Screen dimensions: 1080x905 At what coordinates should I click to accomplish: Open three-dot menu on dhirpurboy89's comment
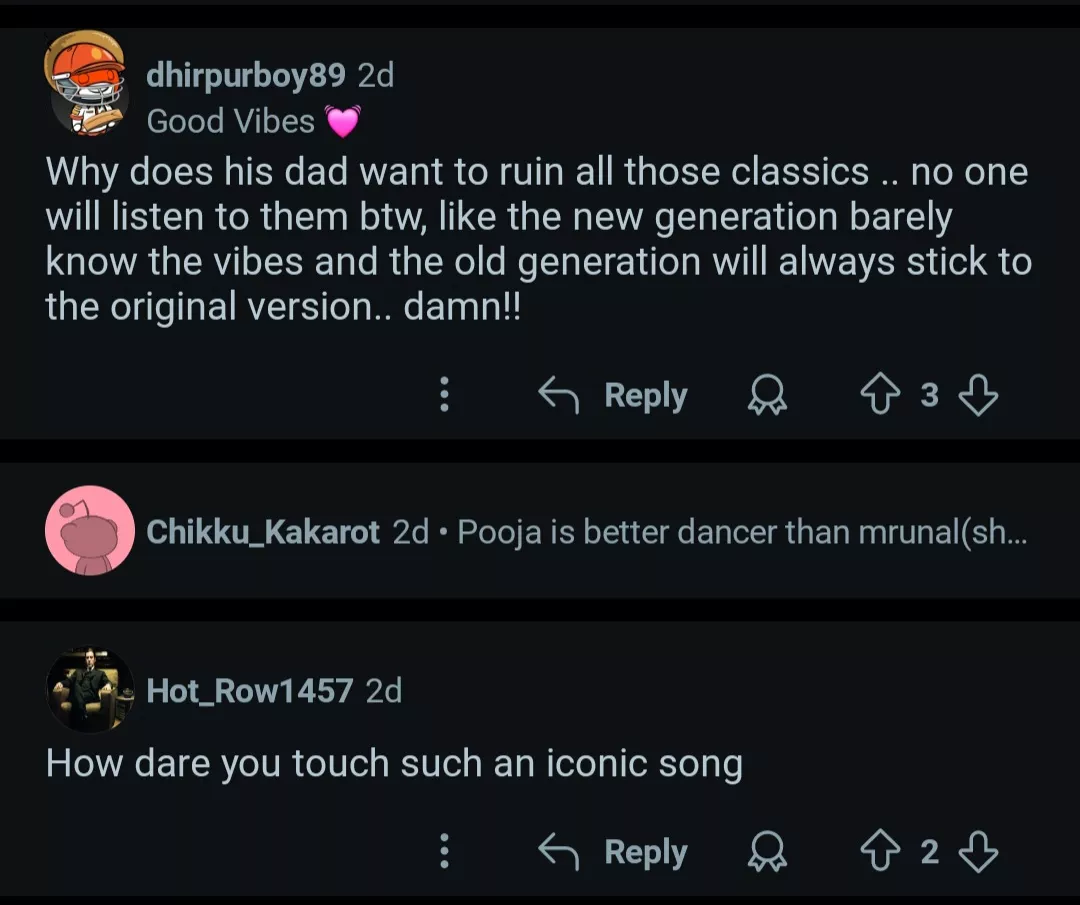(x=445, y=396)
